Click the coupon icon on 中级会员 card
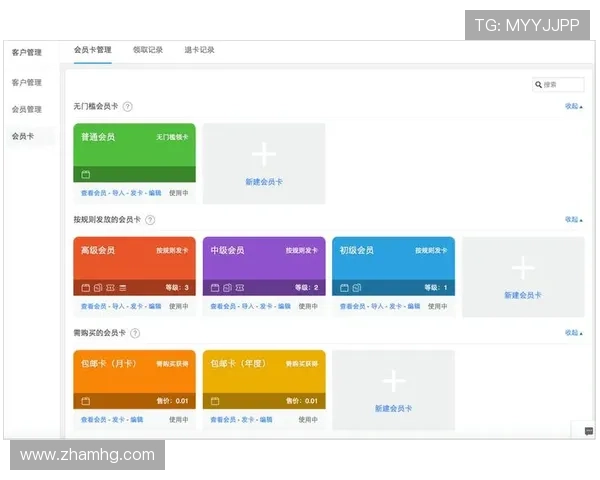 (x=240, y=288)
